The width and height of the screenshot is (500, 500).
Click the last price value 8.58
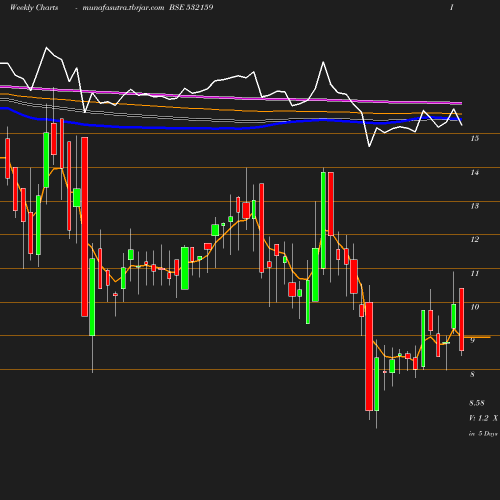477,403
